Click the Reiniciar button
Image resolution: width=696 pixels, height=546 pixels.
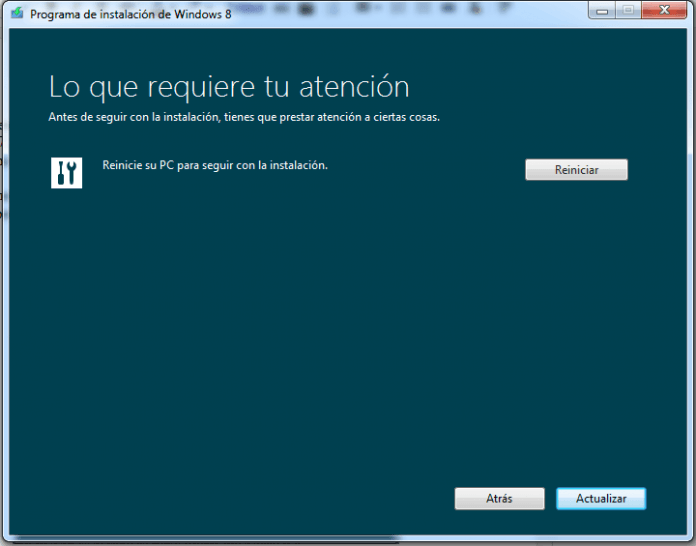pos(576,170)
